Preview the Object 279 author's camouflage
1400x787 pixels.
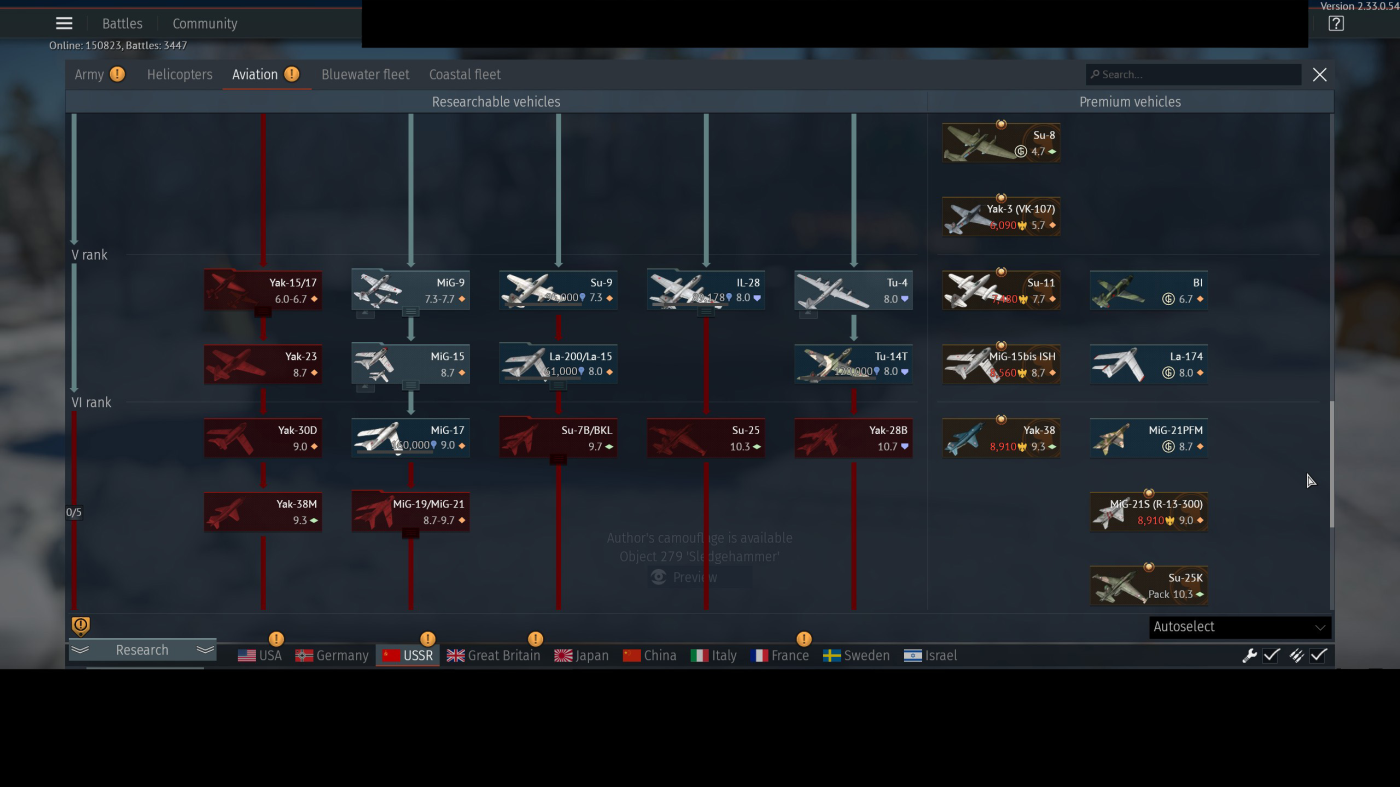pyautogui.click(x=685, y=577)
